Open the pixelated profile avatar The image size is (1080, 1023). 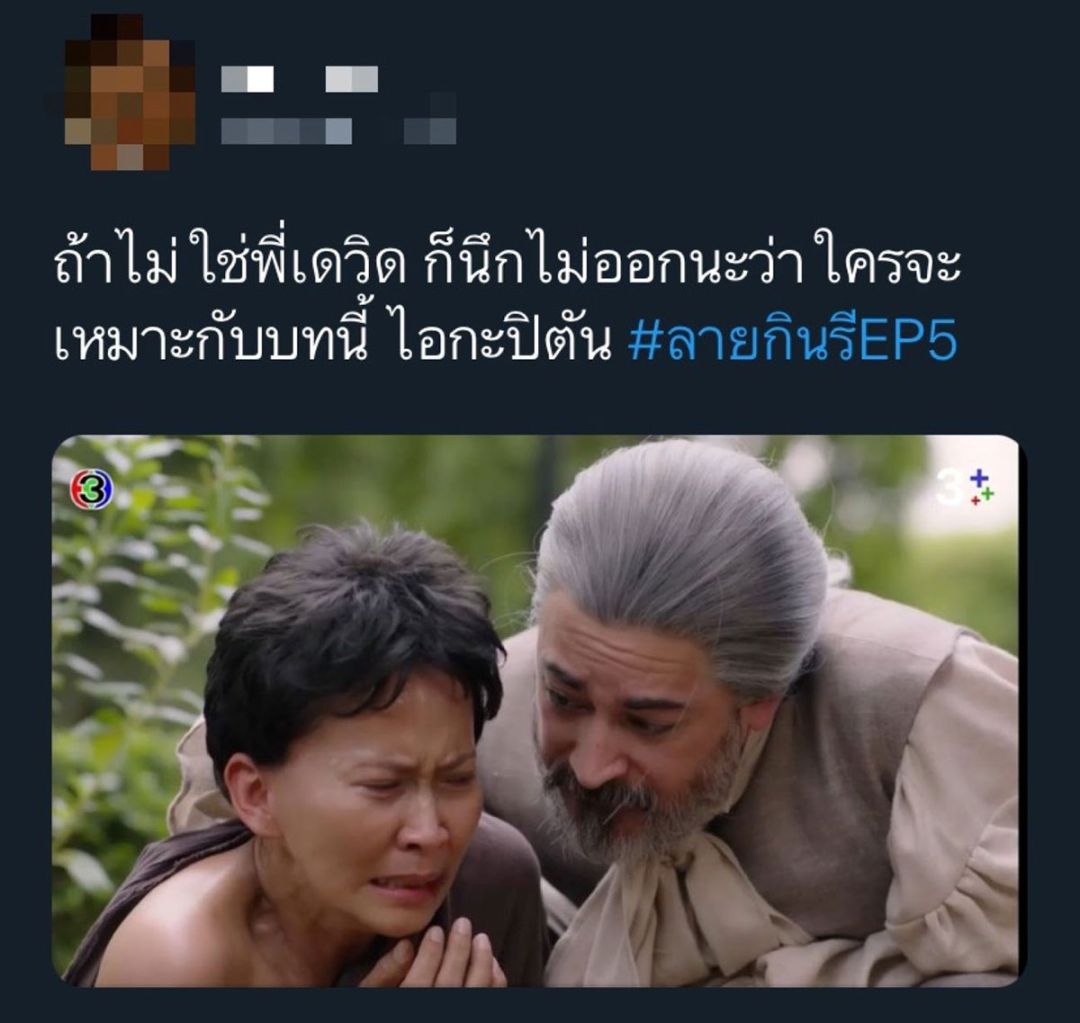coord(121,92)
